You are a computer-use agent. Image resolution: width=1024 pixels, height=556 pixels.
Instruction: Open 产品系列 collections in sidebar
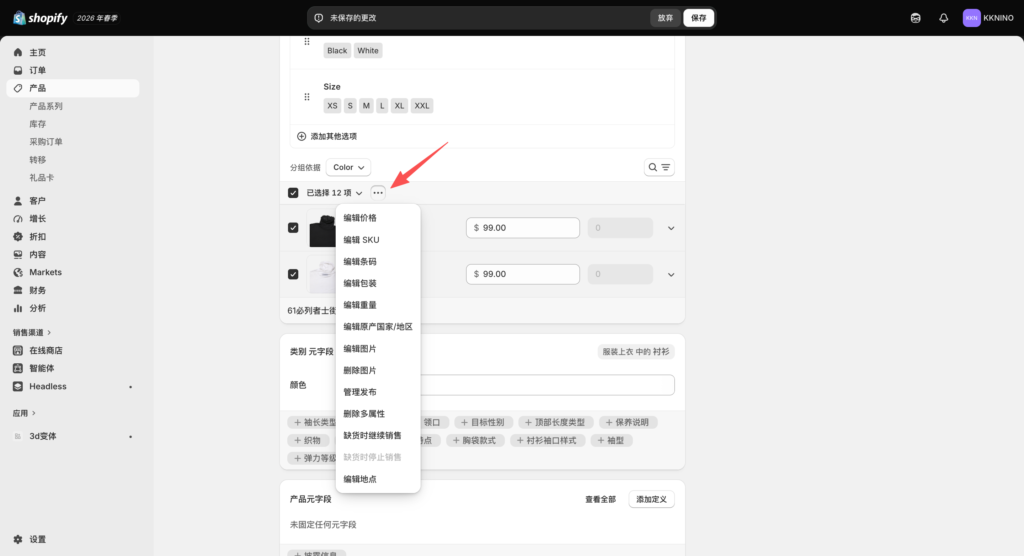46,106
